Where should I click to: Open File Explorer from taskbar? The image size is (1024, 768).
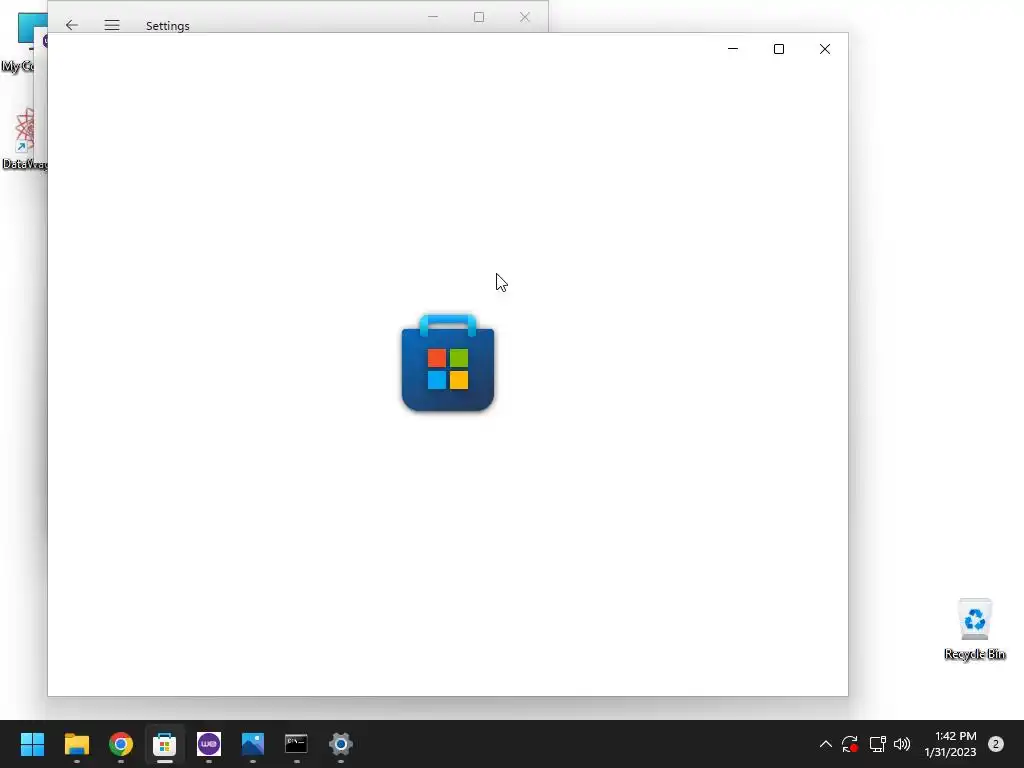(x=76, y=744)
